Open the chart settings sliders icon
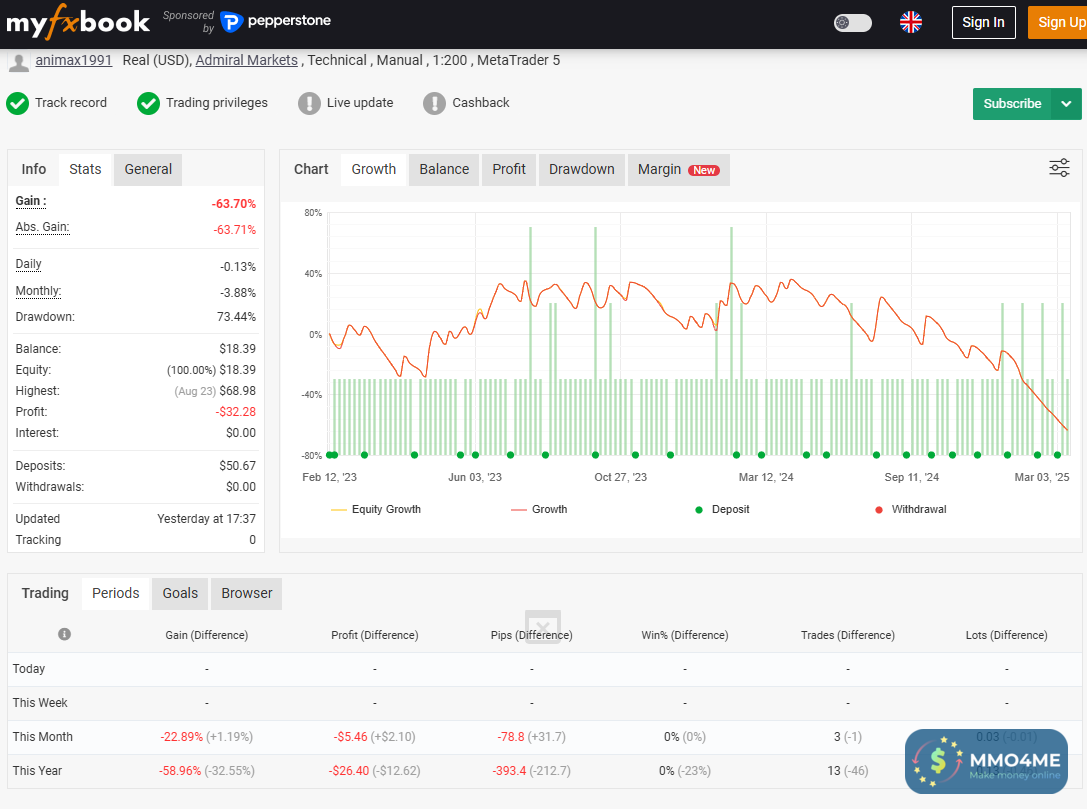This screenshot has width=1087, height=809. coord(1059,168)
